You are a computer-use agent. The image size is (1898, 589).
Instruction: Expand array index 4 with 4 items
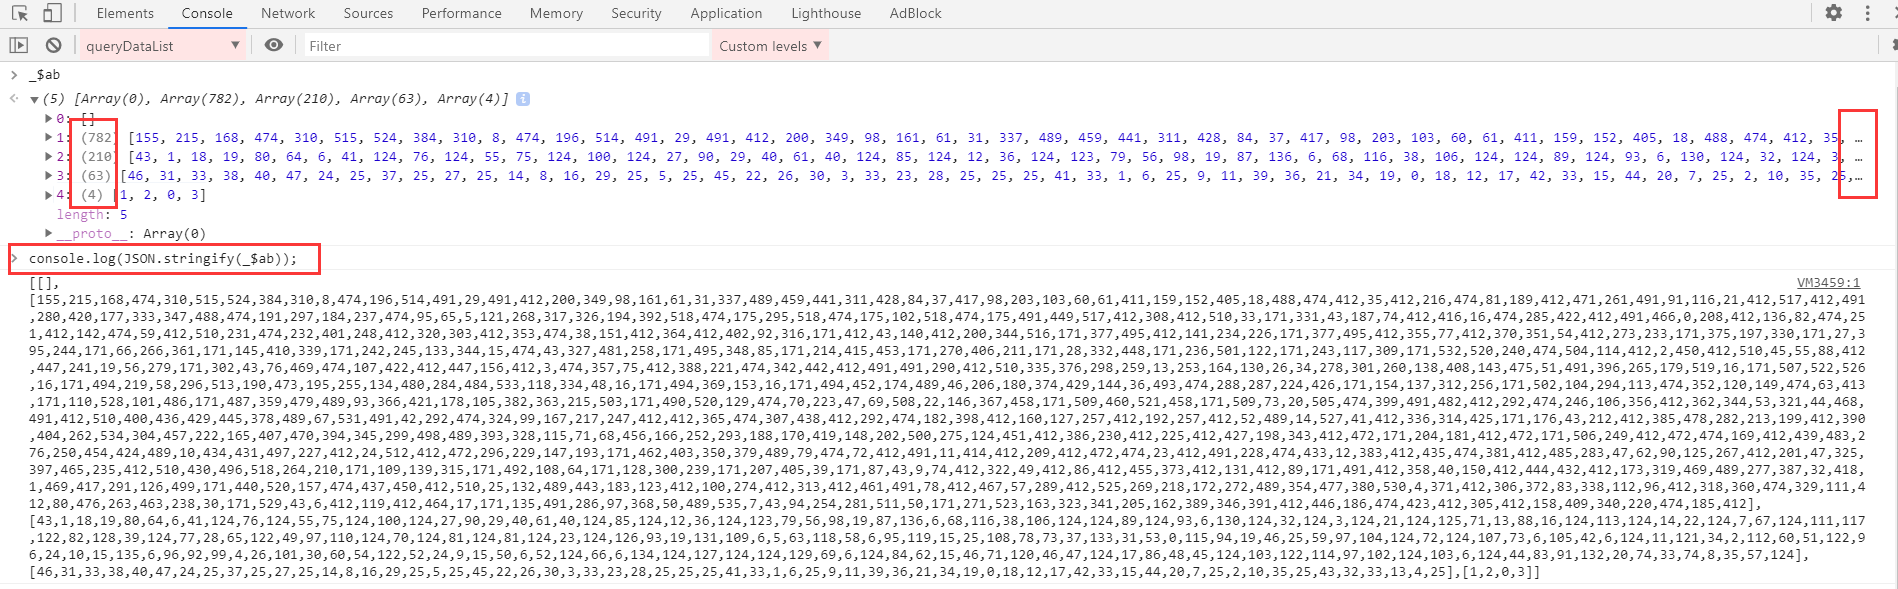pos(48,194)
